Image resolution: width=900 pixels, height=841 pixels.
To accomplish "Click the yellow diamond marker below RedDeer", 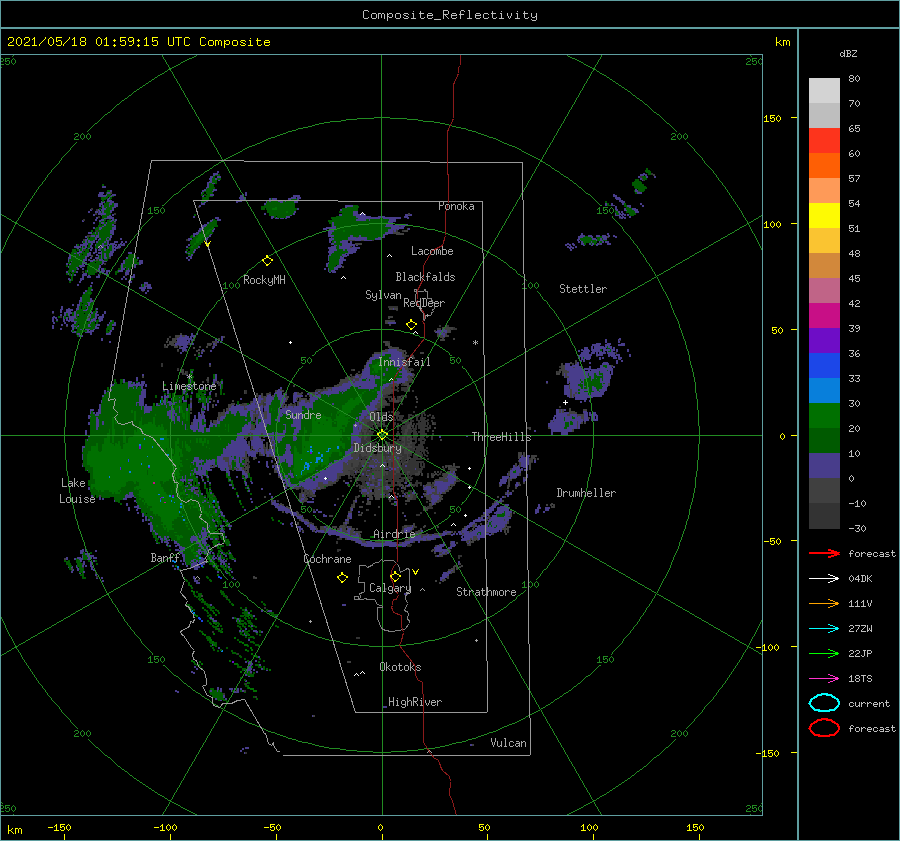I will 411,325.
